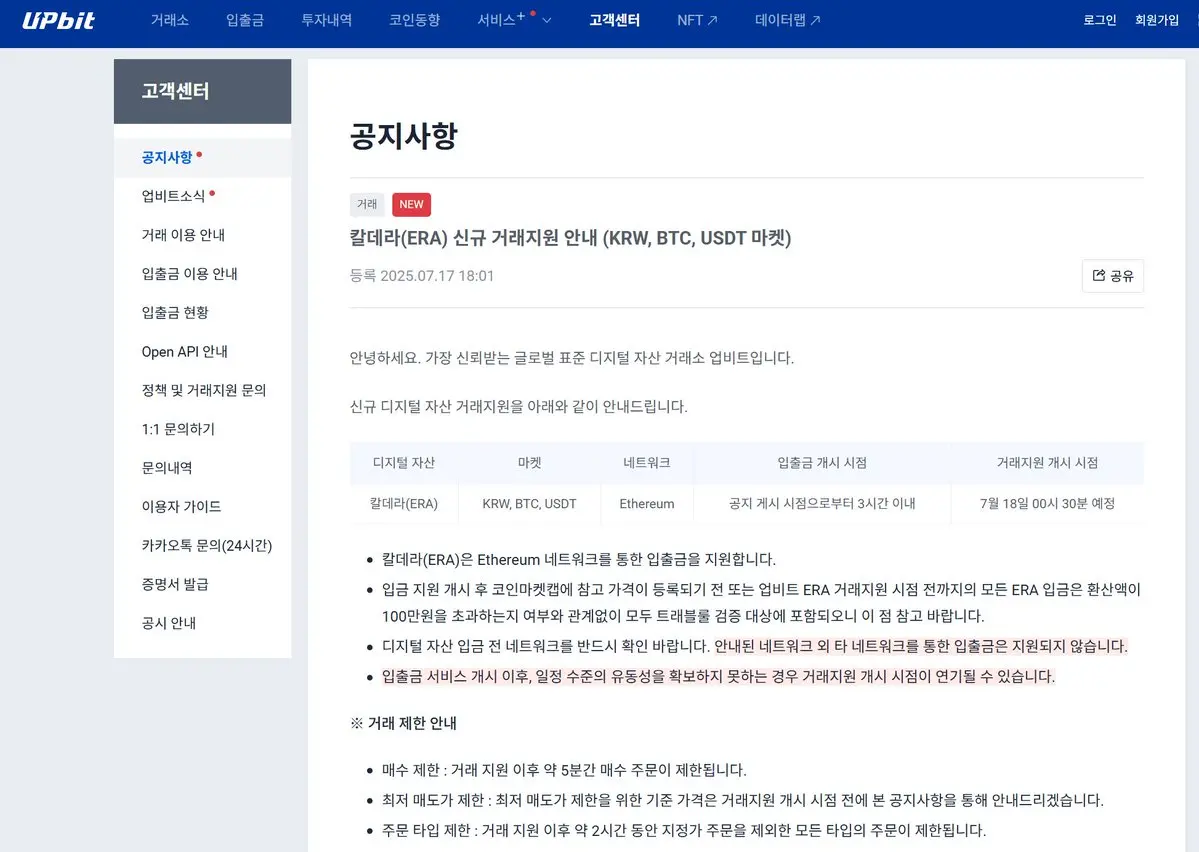Open the 코인동향 navigation item
1199x852 pixels.
pos(414,20)
